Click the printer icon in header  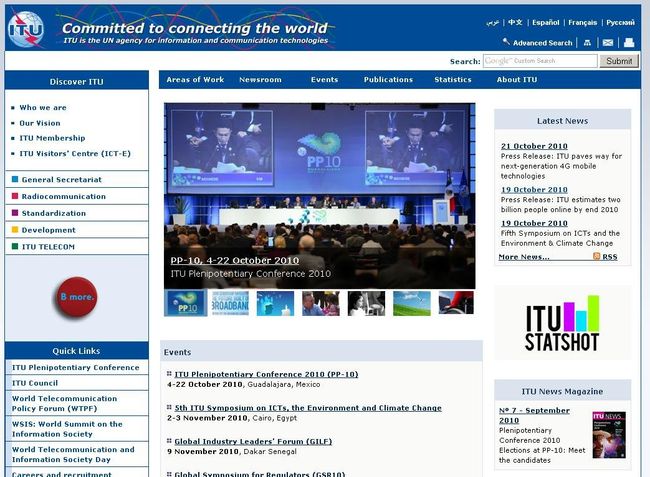[629, 43]
